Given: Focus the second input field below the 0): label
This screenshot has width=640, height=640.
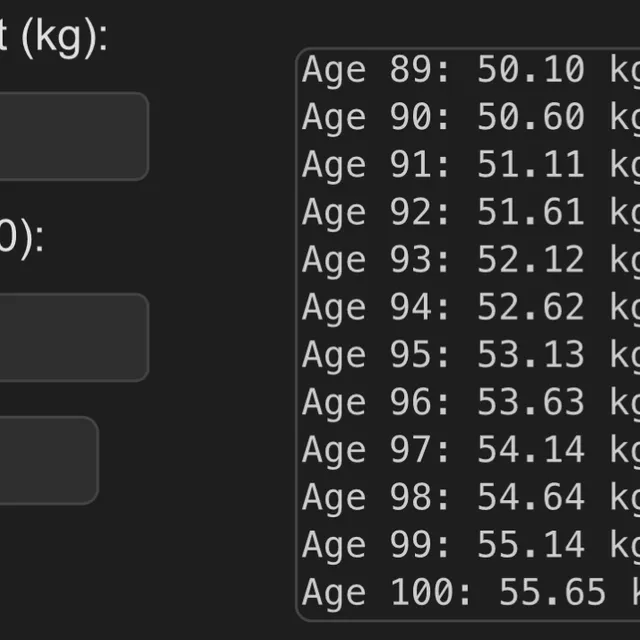Looking at the screenshot, I should 70,337.
